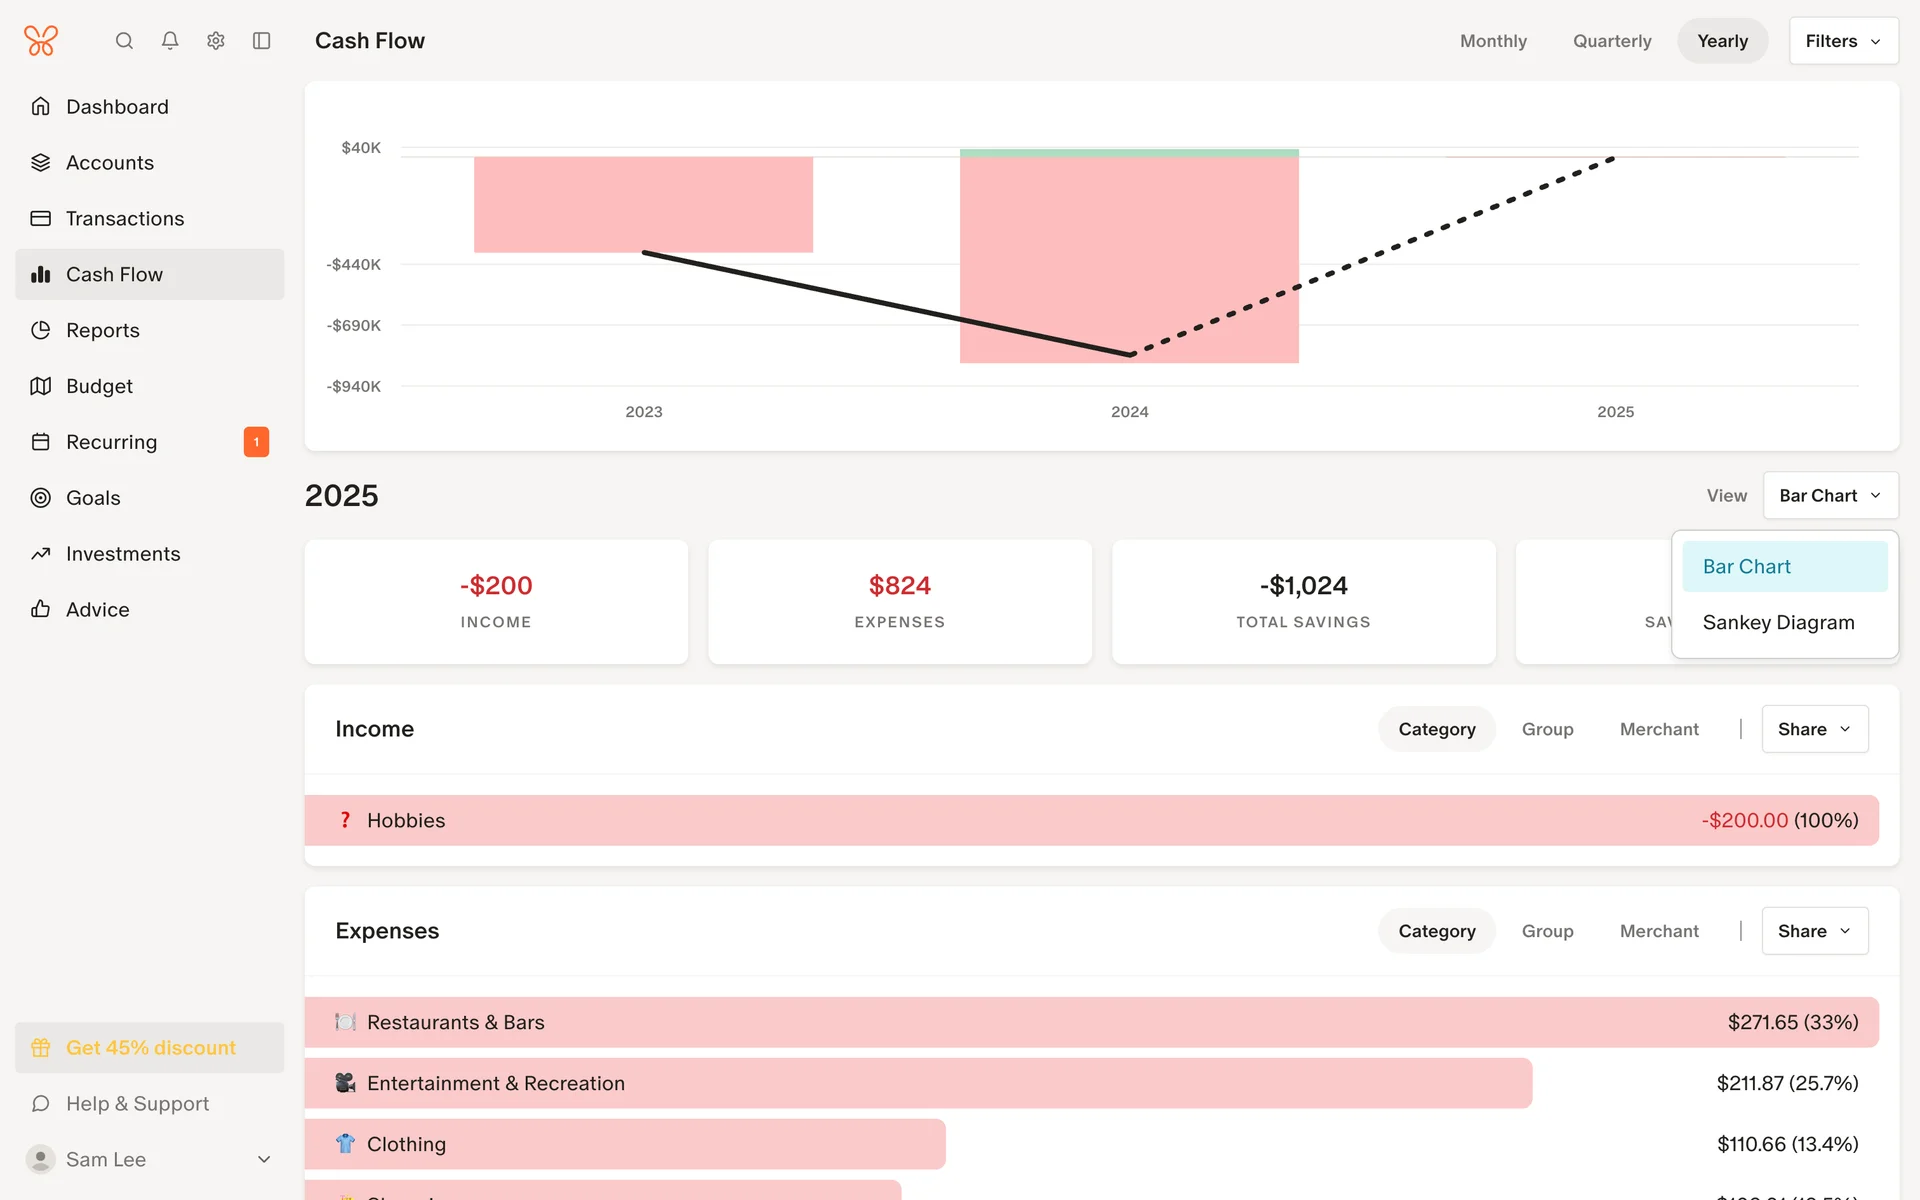The height and width of the screenshot is (1200, 1920).
Task: Open the notifications bell
Action: (x=170, y=41)
